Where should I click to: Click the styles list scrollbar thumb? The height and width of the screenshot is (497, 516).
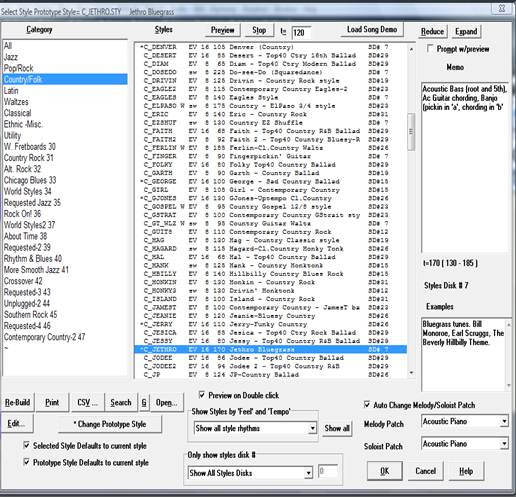(x=411, y=132)
